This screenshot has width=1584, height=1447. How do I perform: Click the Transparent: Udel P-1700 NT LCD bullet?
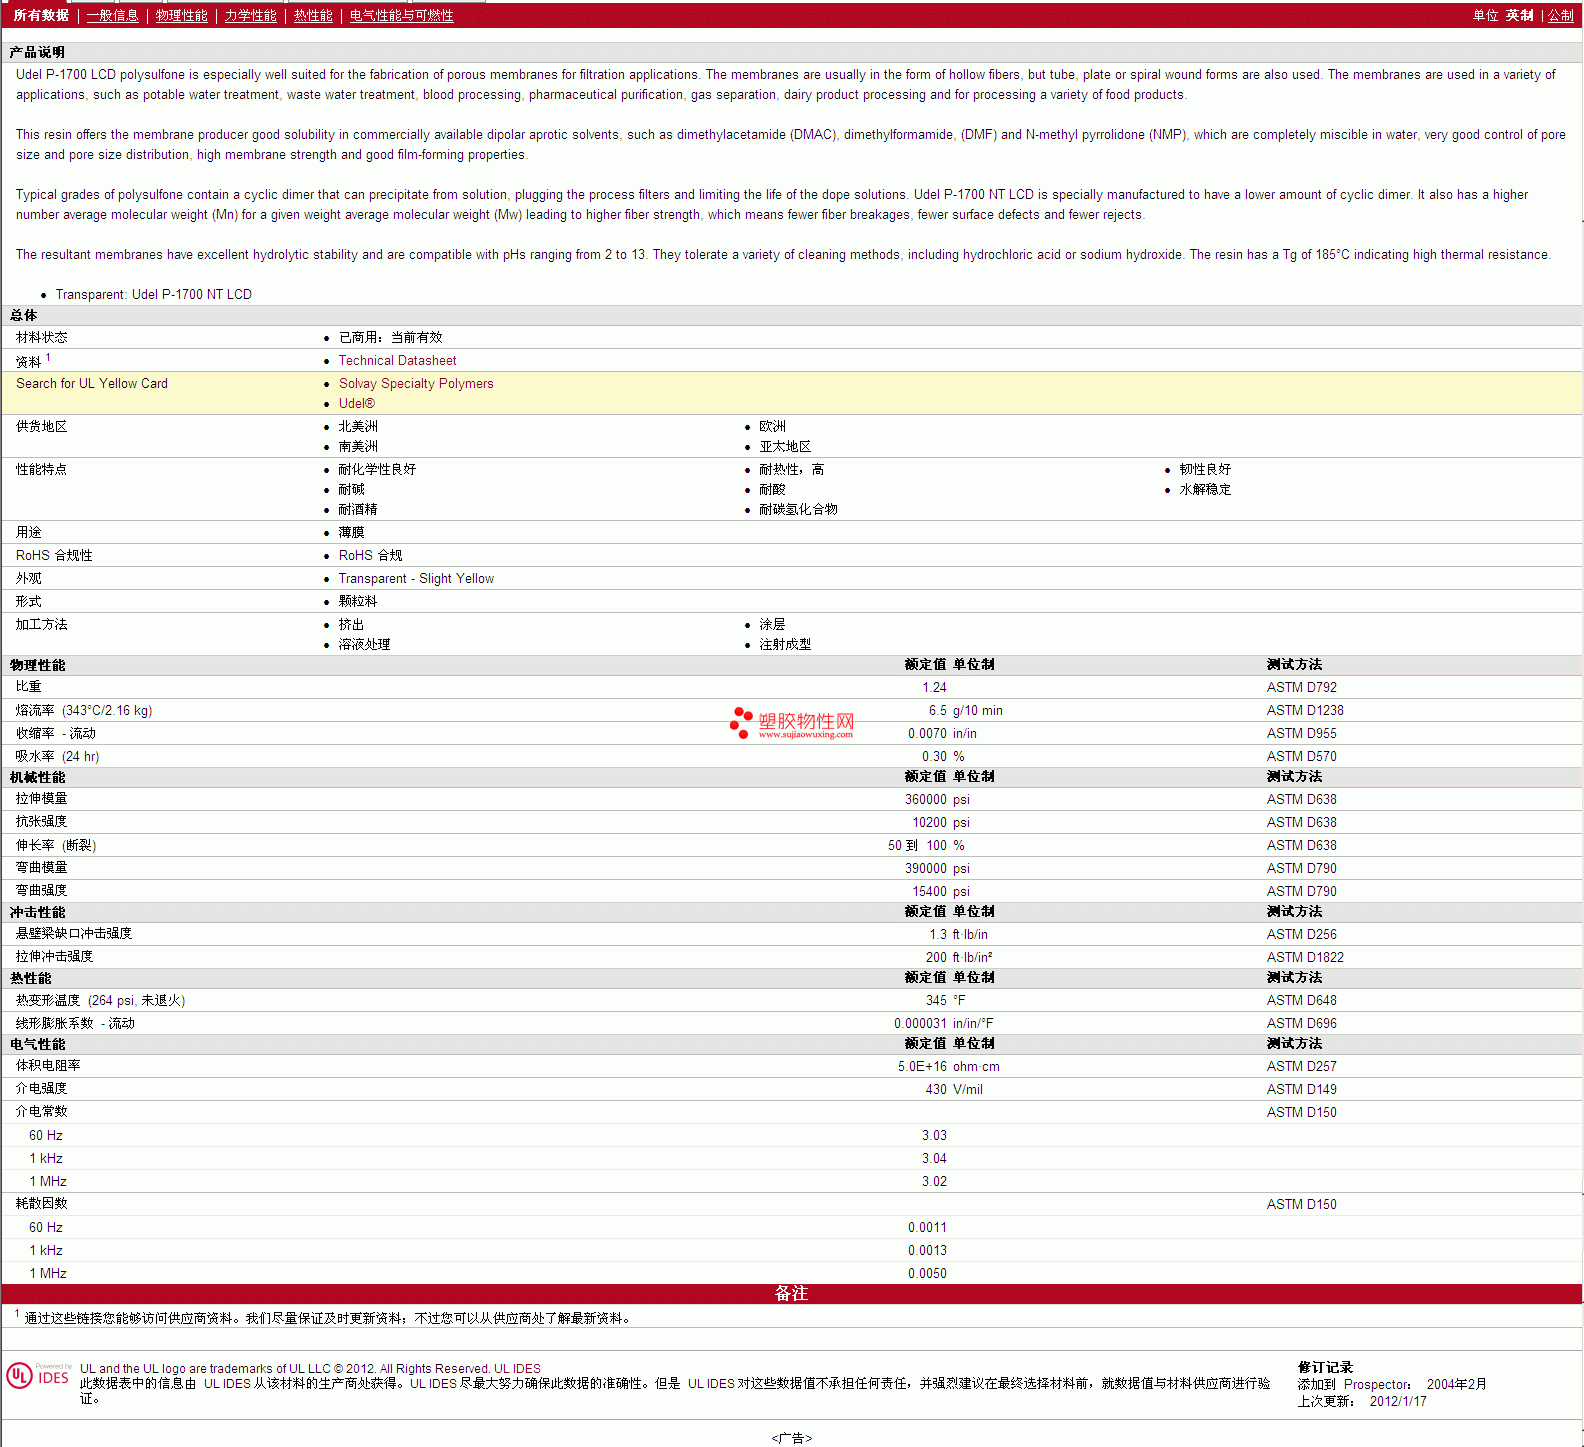pos(153,294)
